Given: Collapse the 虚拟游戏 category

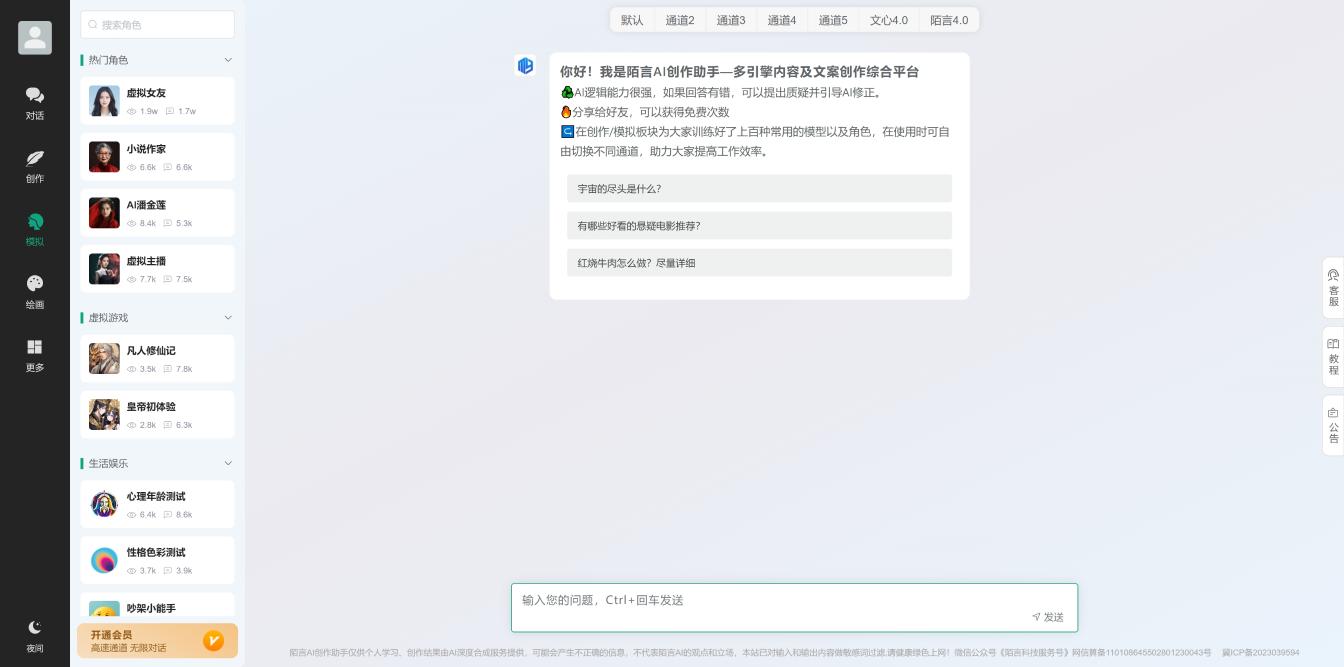Looking at the screenshot, I should (228, 318).
